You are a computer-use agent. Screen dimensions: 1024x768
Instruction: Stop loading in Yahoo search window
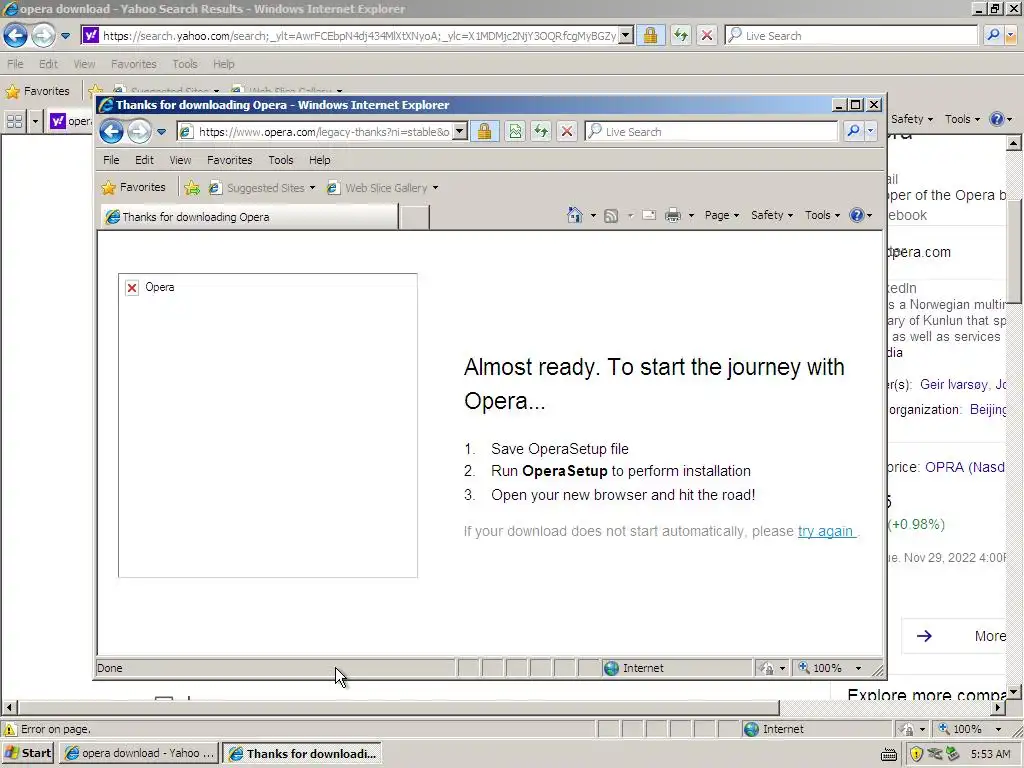coord(707,35)
